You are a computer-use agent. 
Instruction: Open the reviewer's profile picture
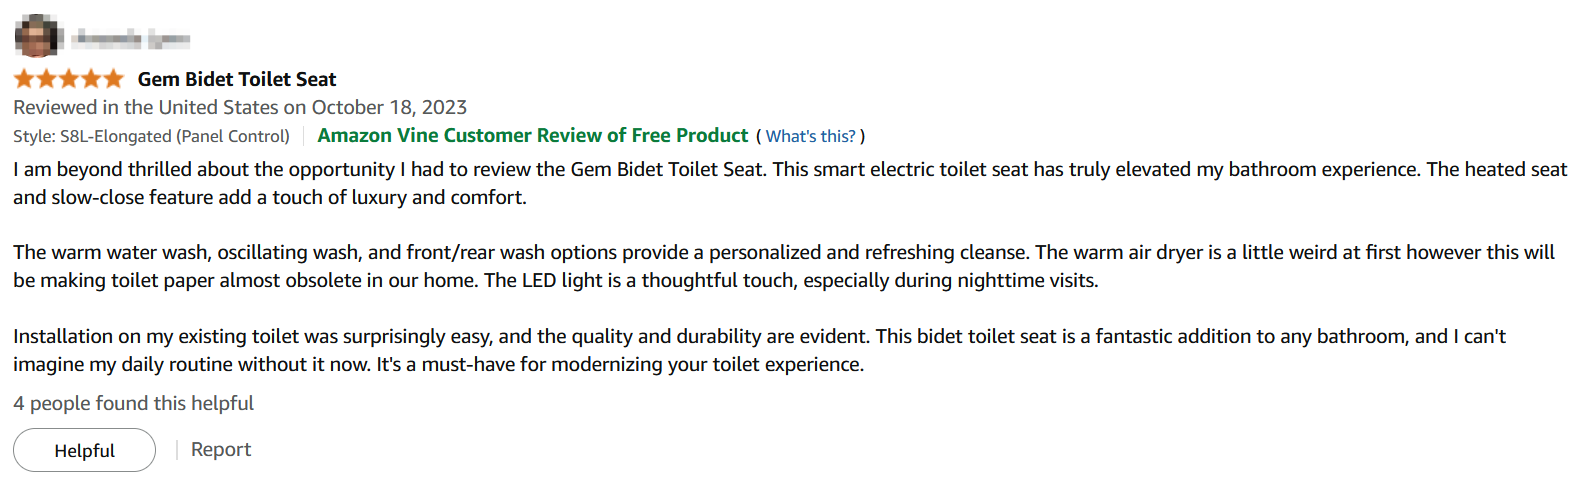point(37,37)
